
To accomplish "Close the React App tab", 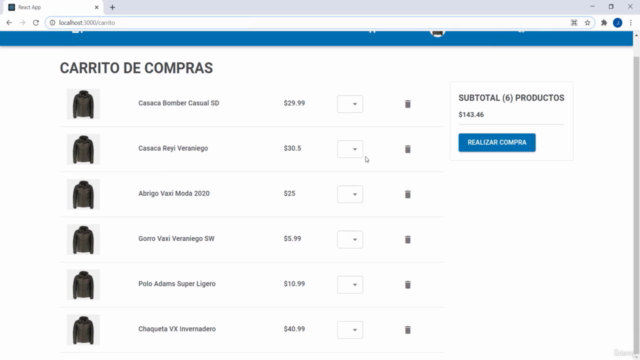I will [x=96, y=7].
